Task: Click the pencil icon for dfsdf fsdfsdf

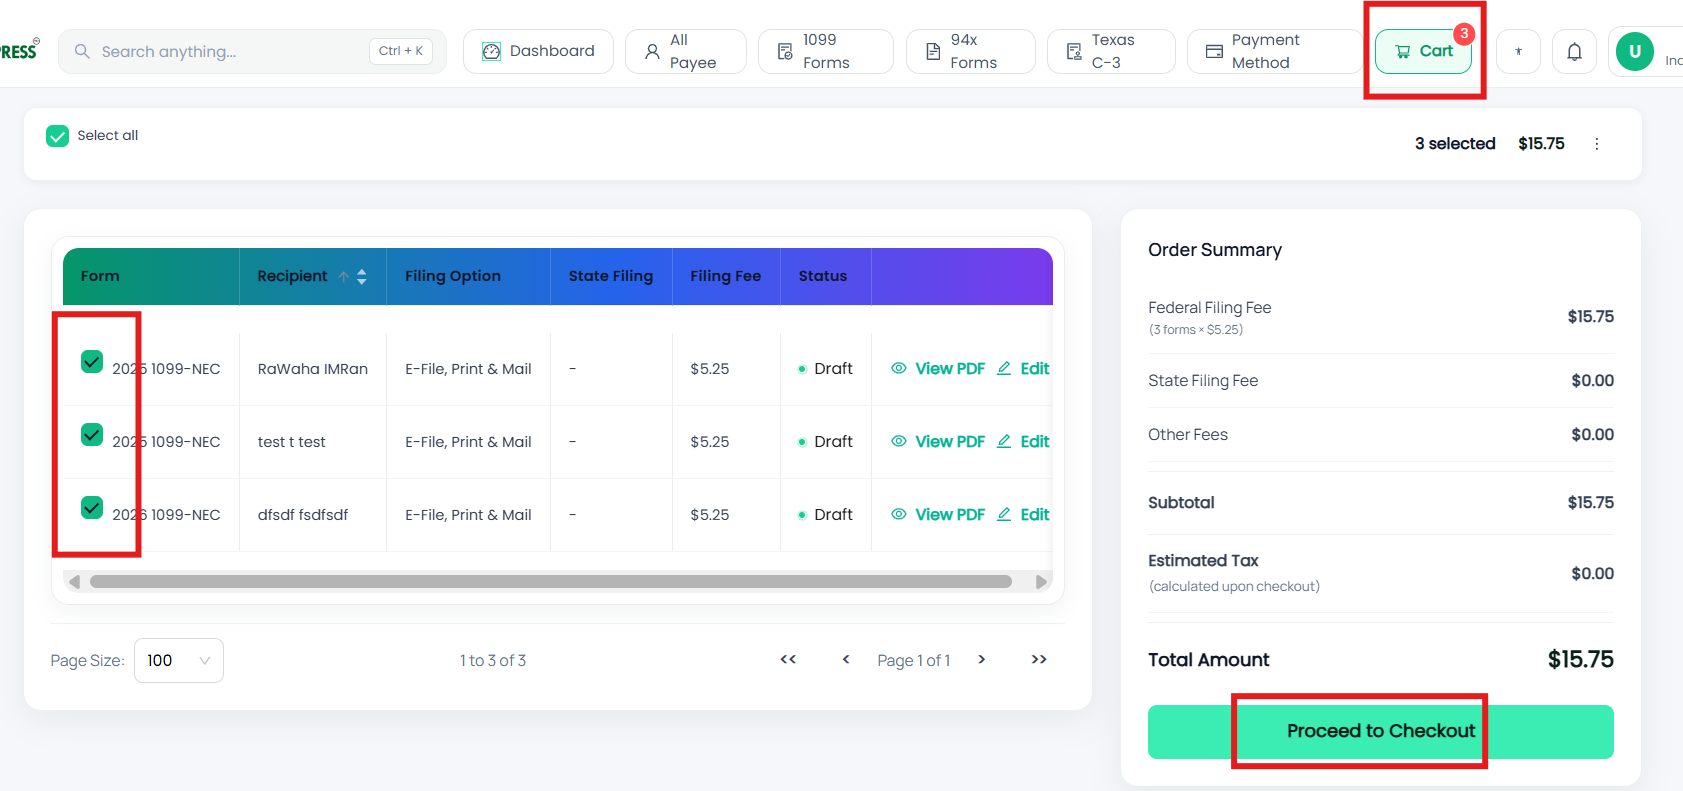Action: coord(1004,514)
